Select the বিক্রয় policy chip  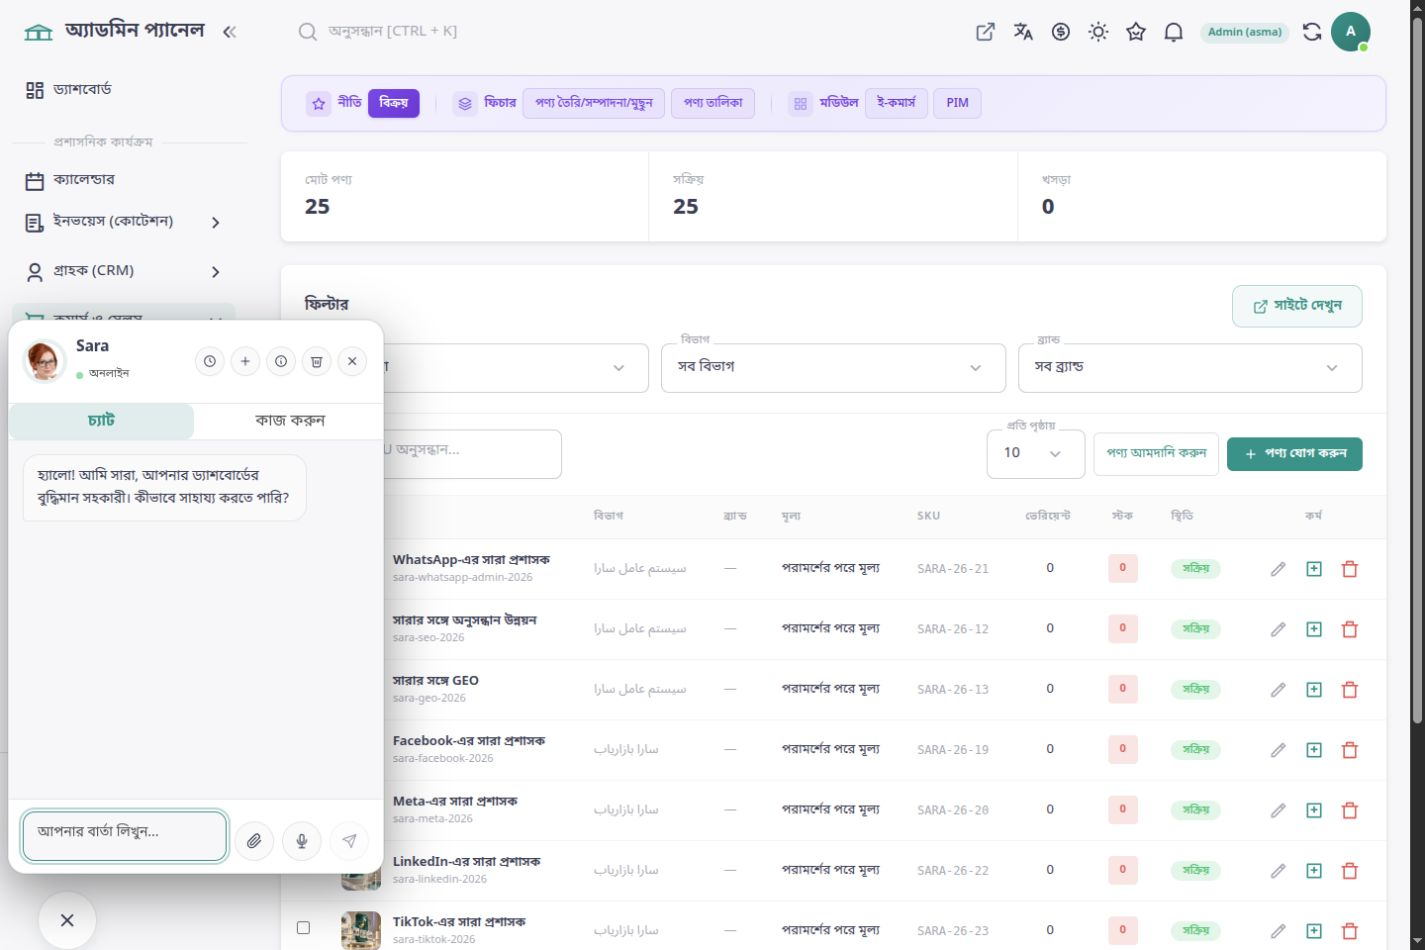coord(393,103)
